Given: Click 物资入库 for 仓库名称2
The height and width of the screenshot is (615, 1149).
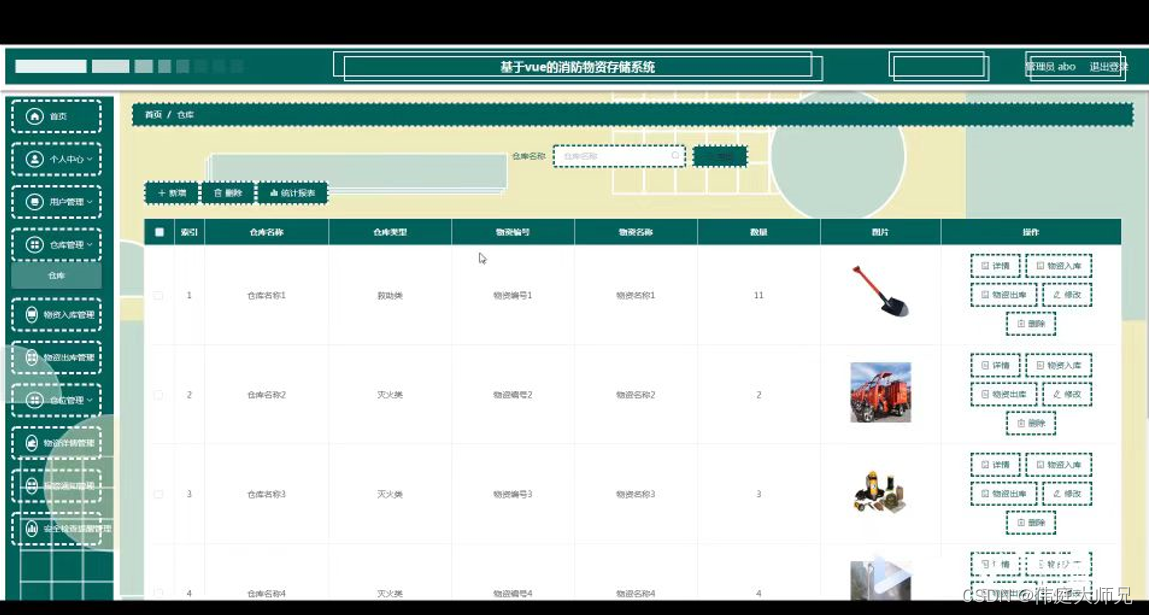Looking at the screenshot, I should (1058, 365).
